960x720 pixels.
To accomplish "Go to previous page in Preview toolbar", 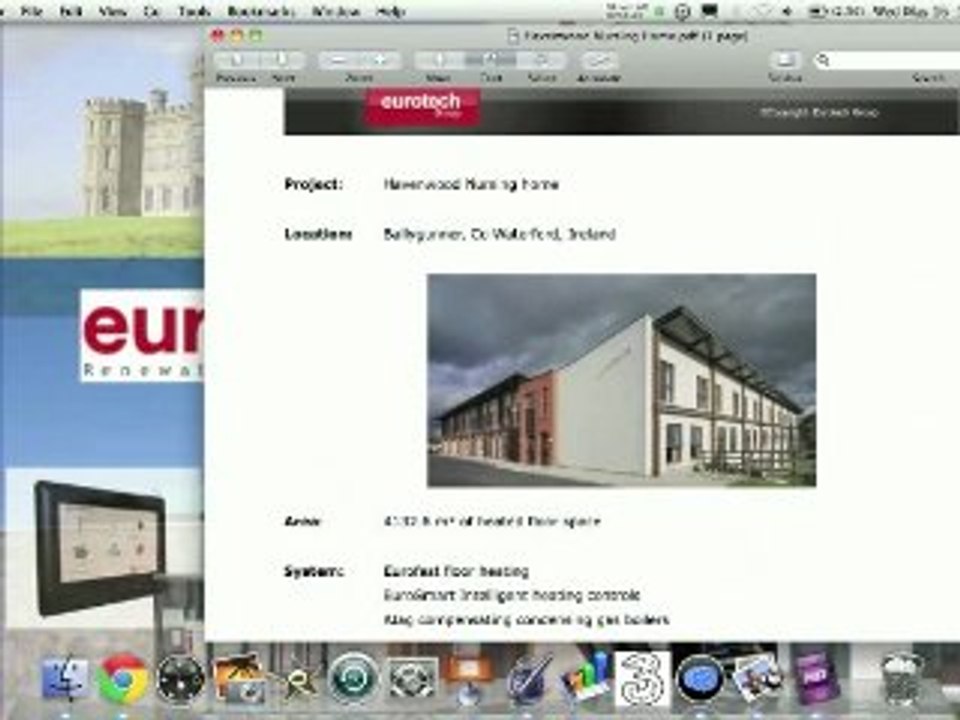I will (237, 59).
